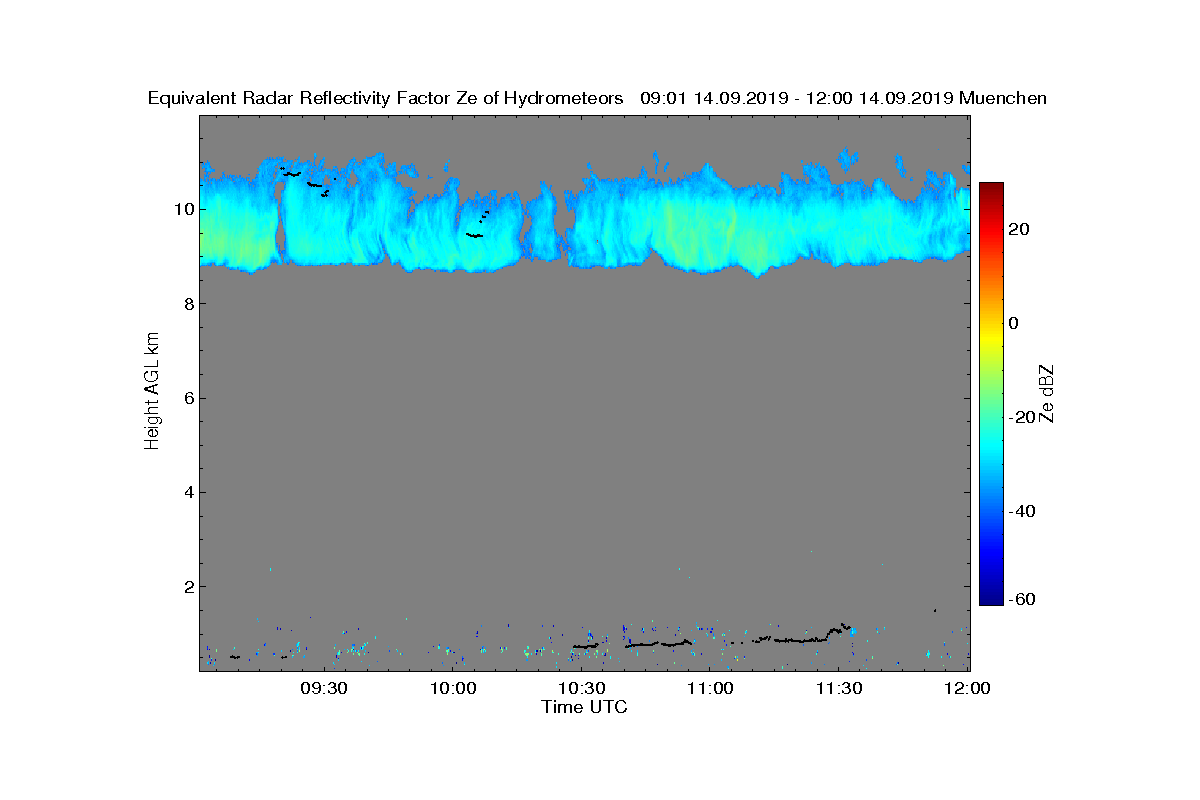Click the yellow 0 dBZ colorbar region
The width and height of the screenshot is (1200, 800).
pos(991,323)
